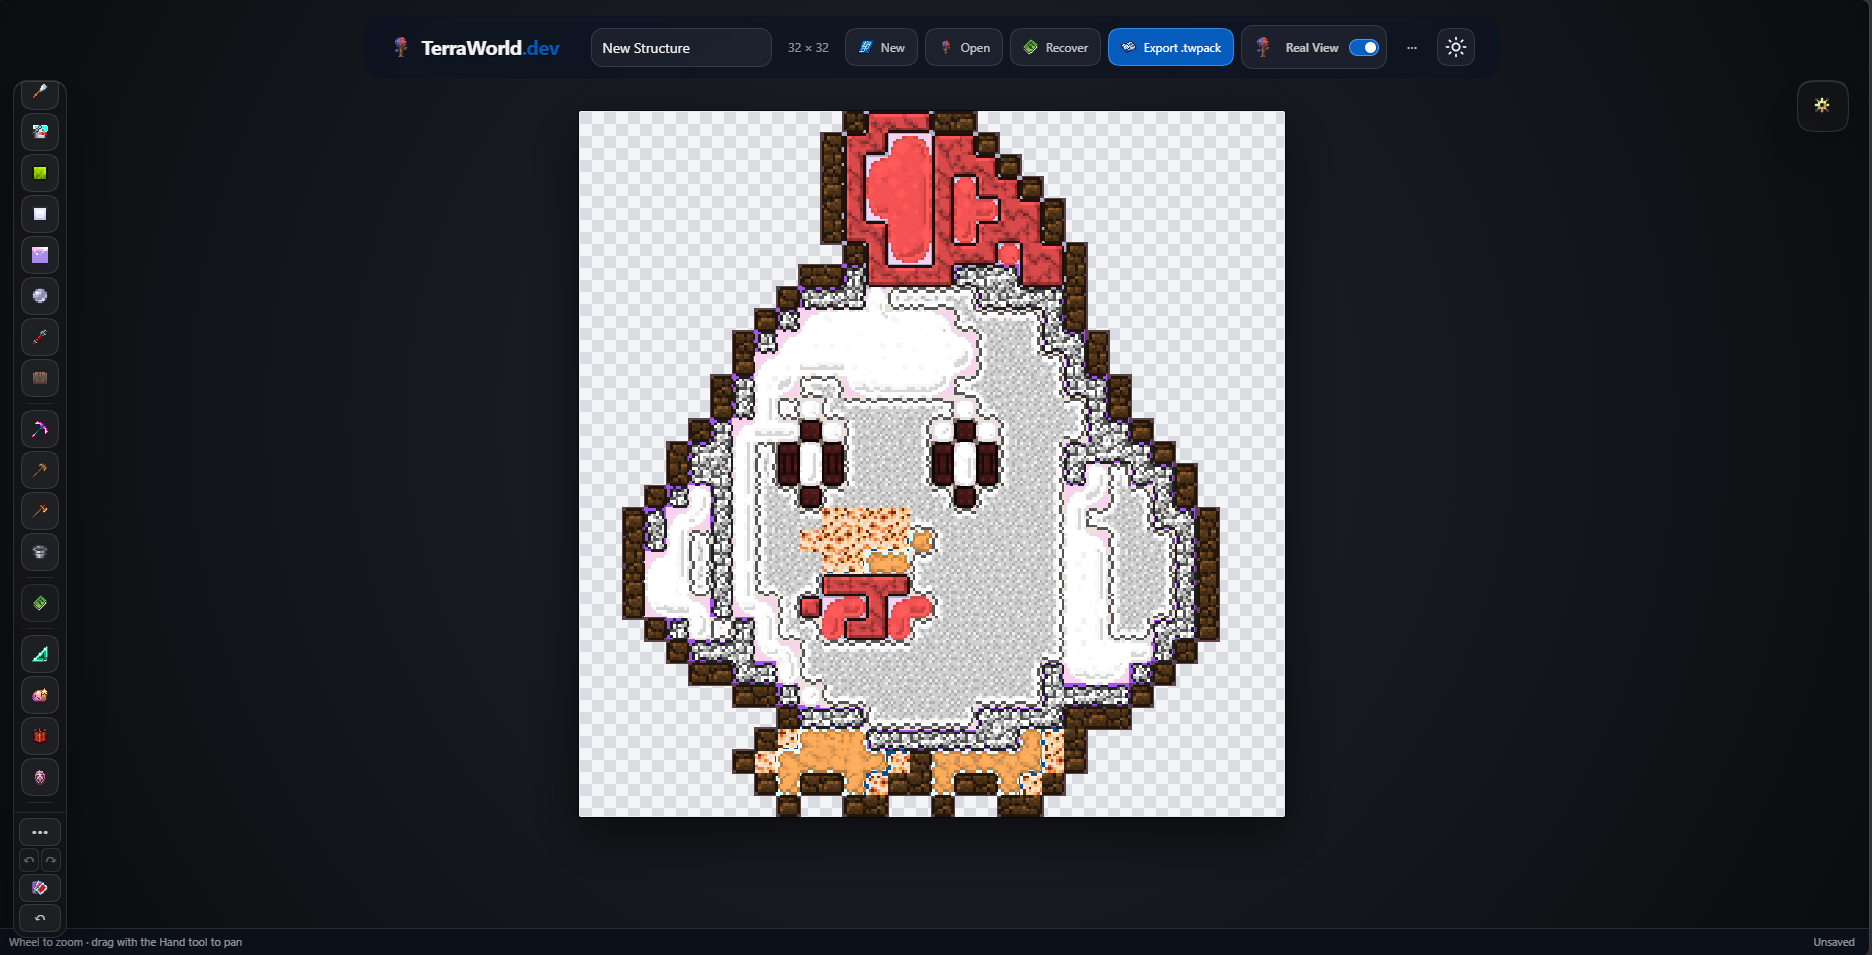Image resolution: width=1872 pixels, height=955 pixels.
Task: Click the New button
Action: [x=881, y=47]
